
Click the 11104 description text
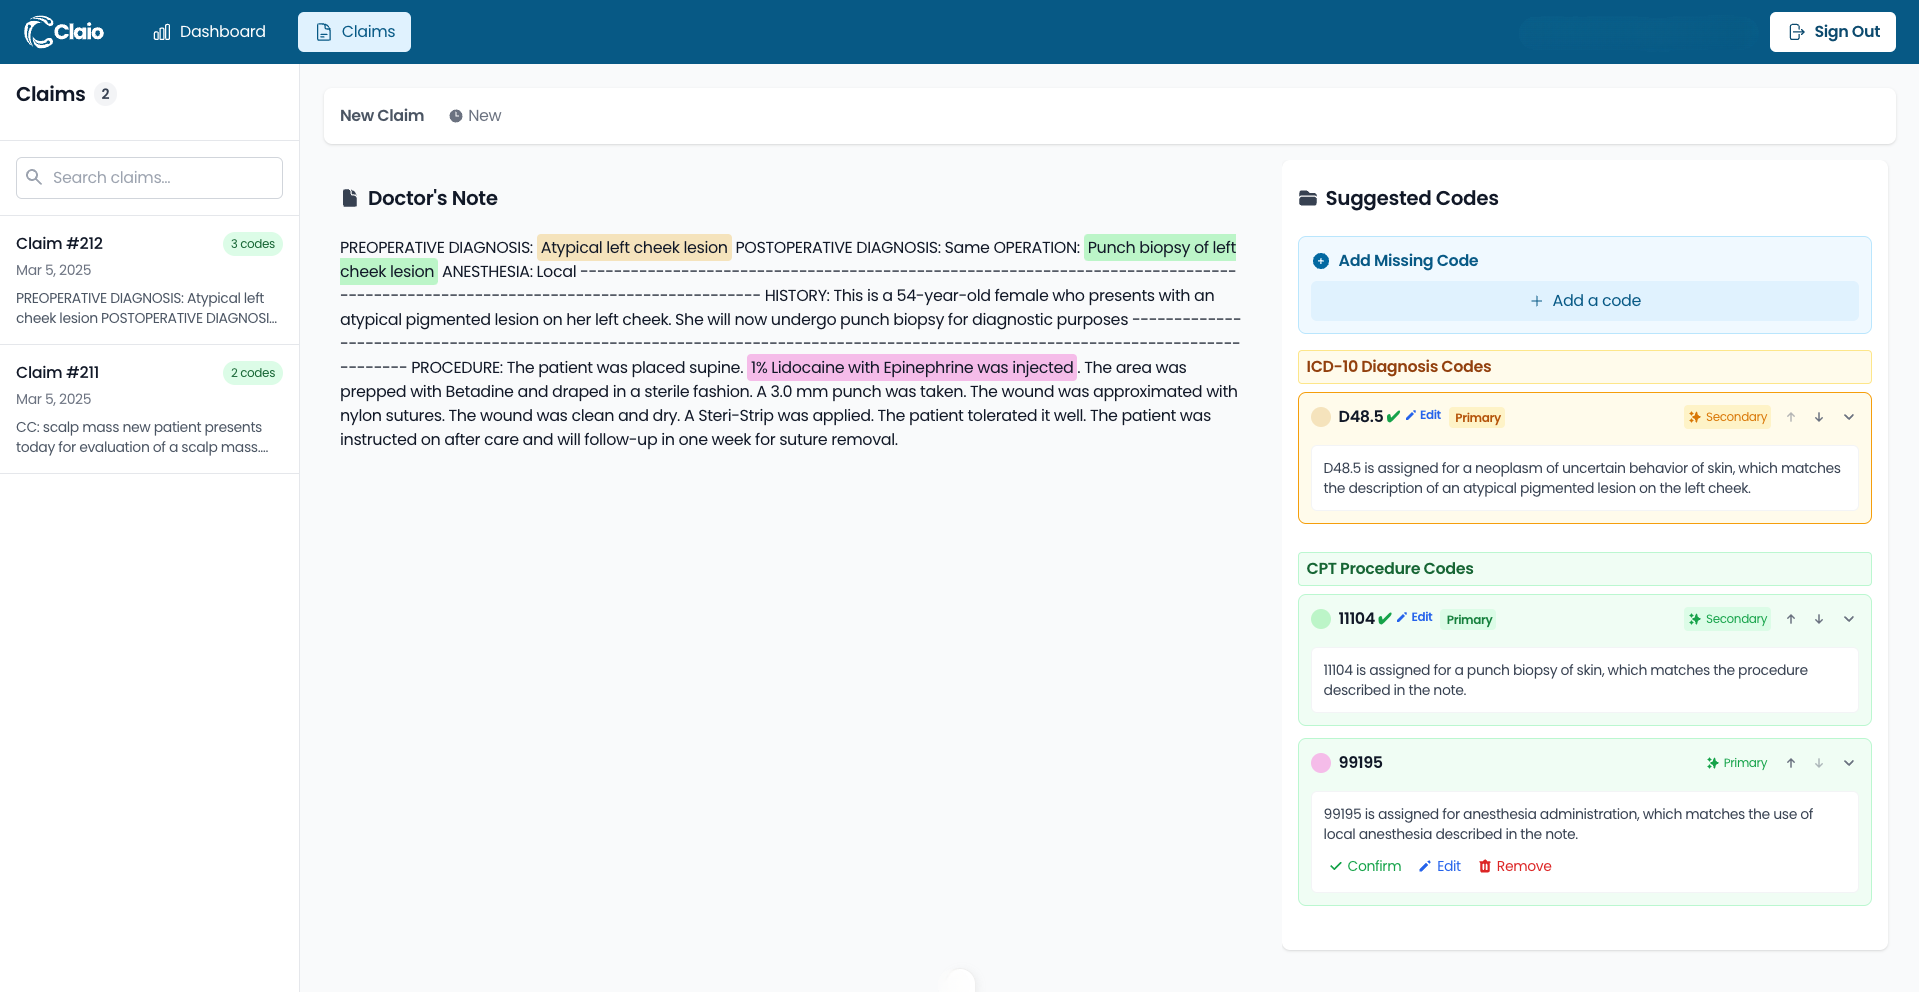click(1566, 680)
